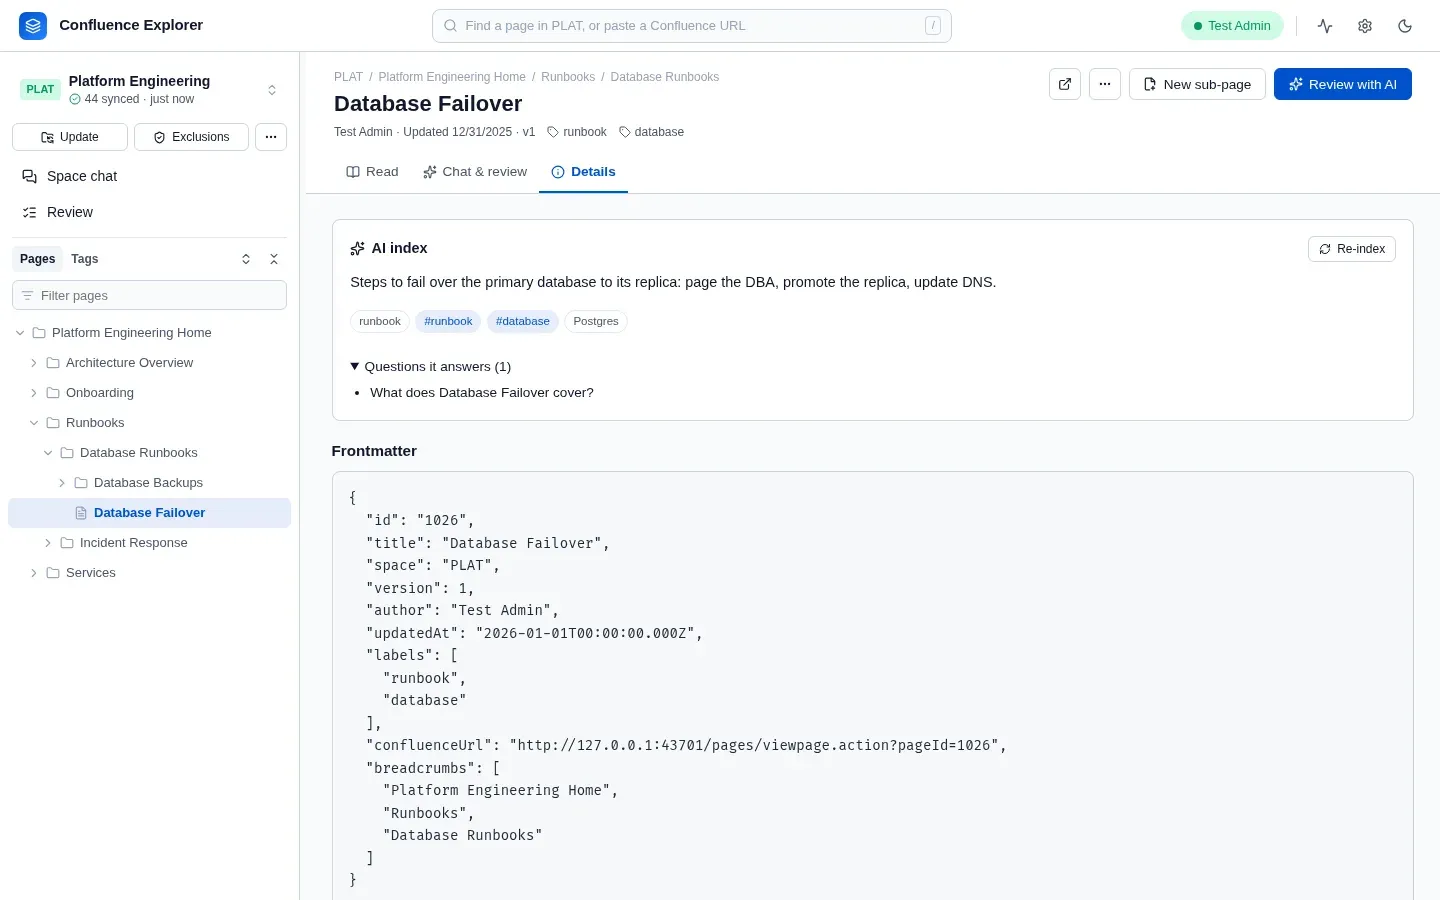Switch to Chat & review tab
Image resolution: width=1440 pixels, height=900 pixels.
point(475,172)
